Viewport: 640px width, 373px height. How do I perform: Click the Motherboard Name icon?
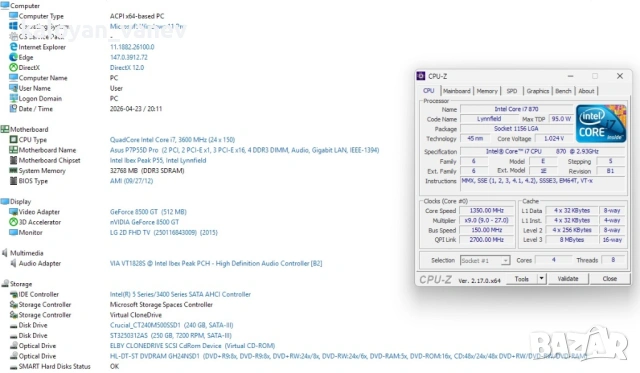point(13,150)
